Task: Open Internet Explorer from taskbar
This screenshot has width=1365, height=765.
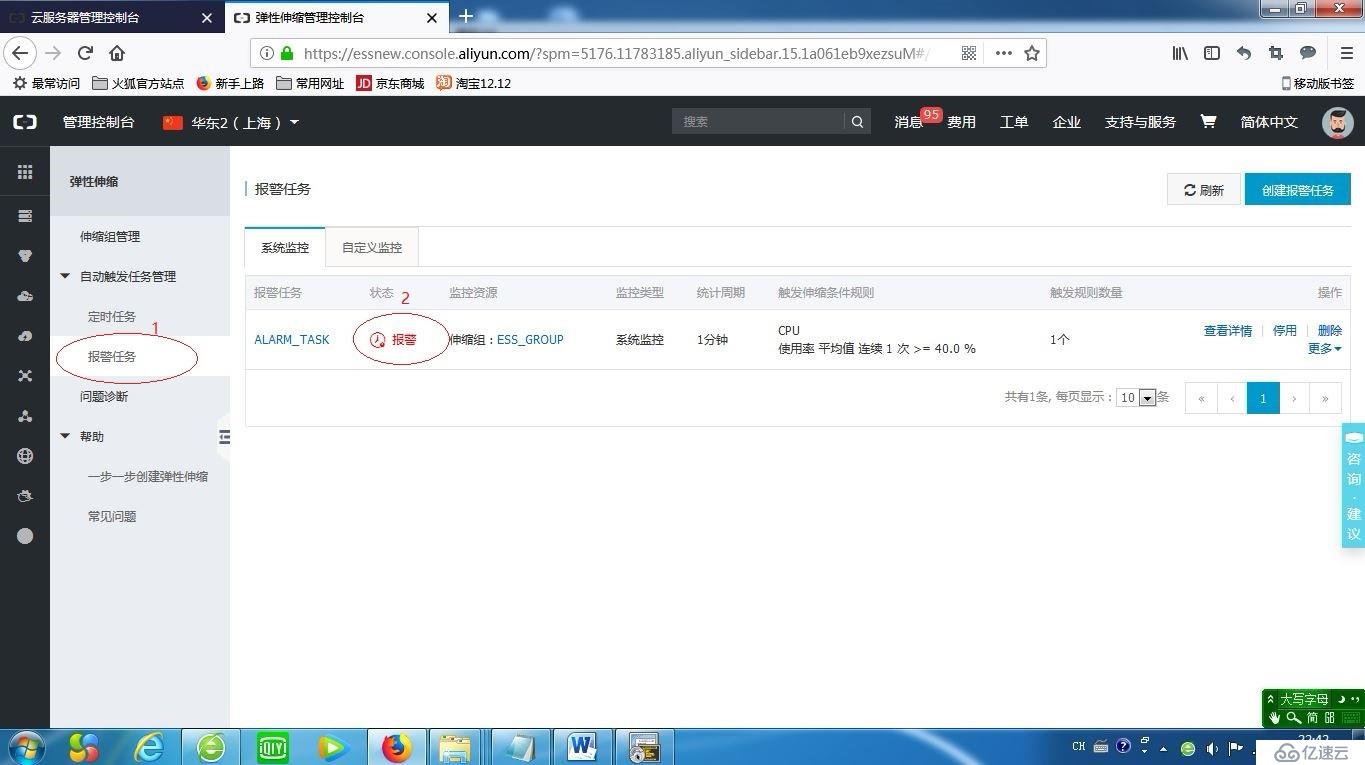Action: (x=150, y=747)
